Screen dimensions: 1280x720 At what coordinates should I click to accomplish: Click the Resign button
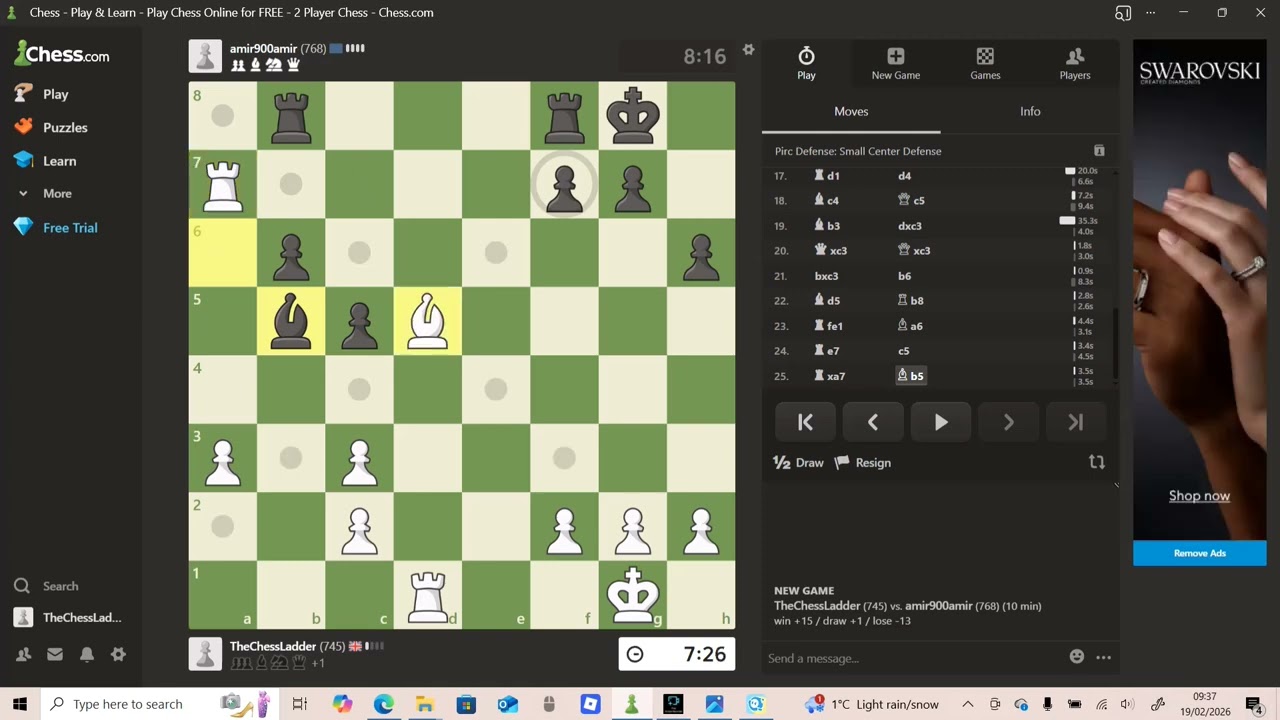tap(863, 463)
